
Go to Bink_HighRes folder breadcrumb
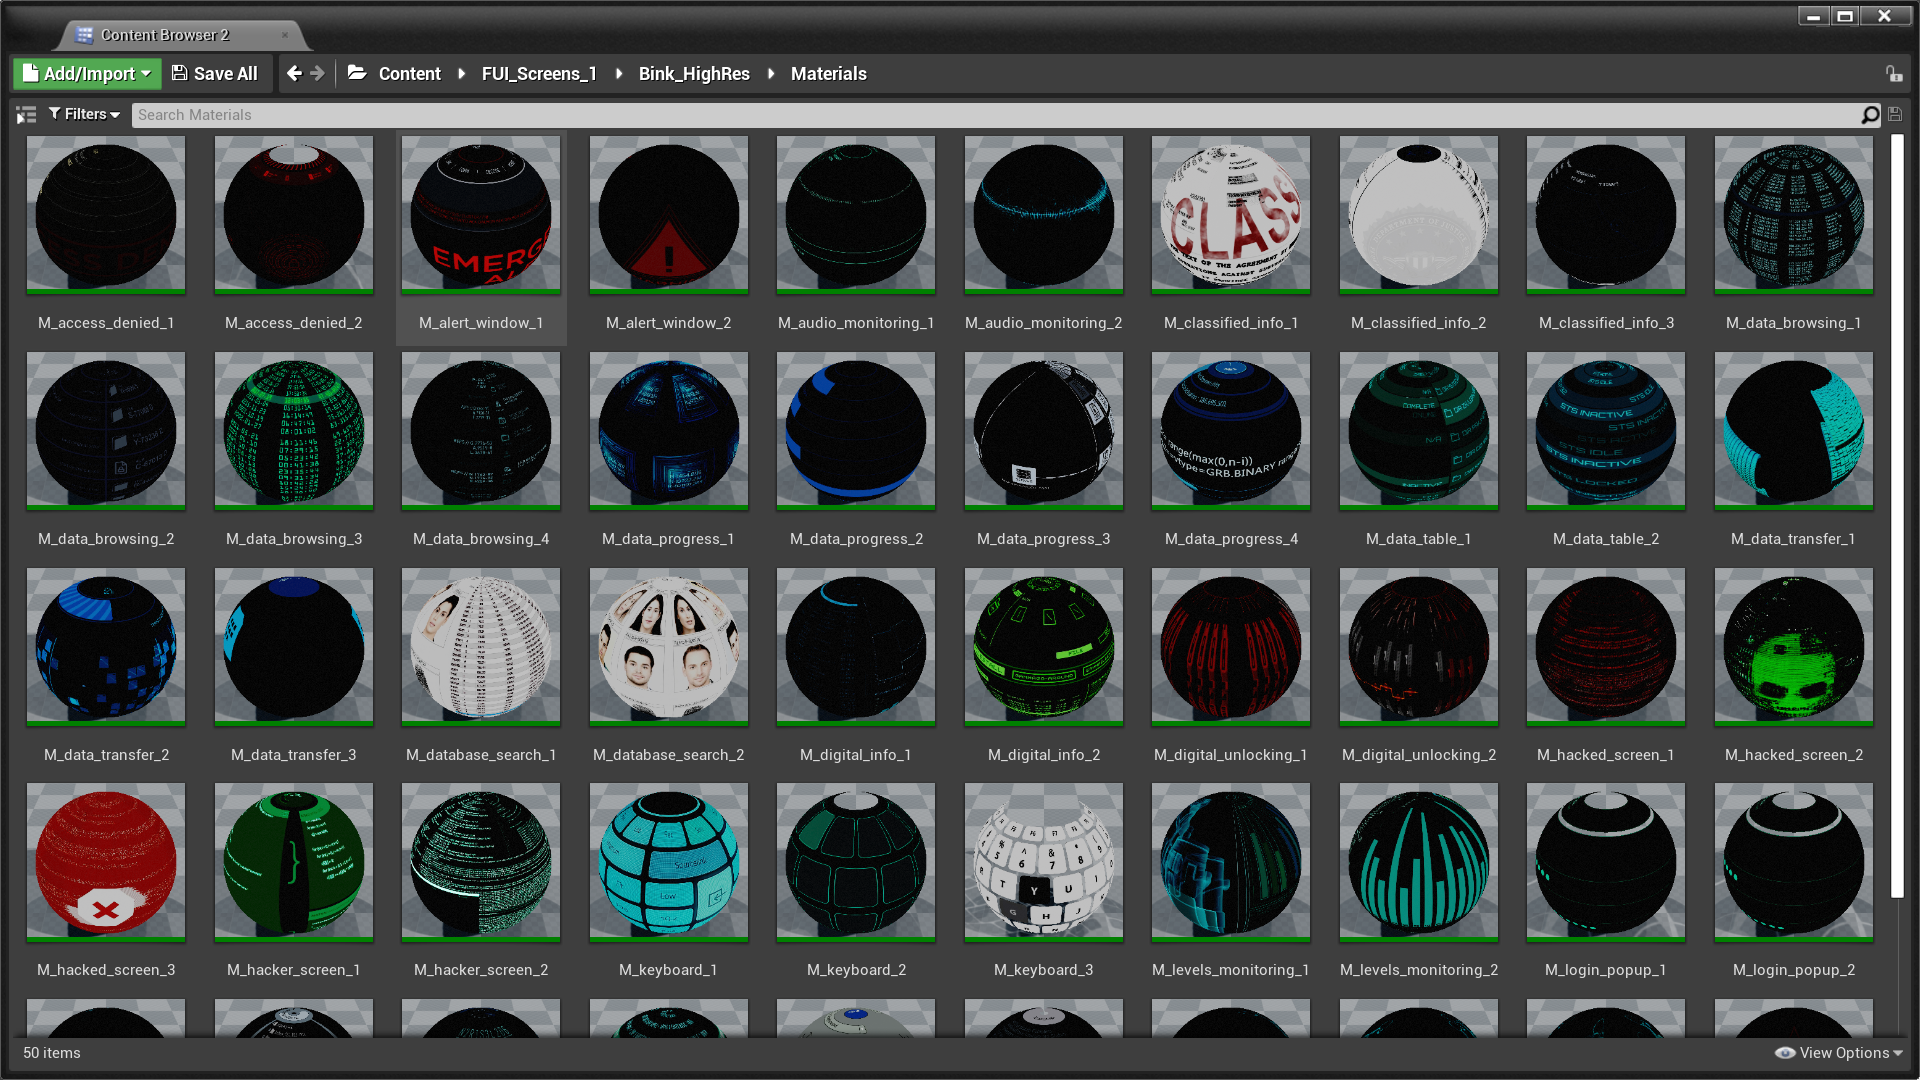(x=694, y=74)
